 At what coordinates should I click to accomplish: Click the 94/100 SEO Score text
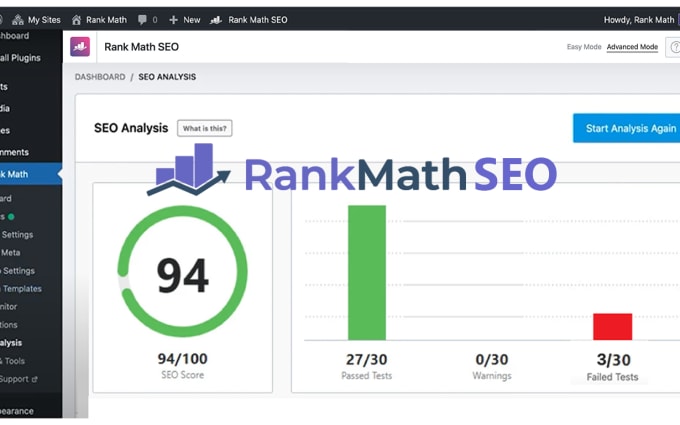[x=183, y=366]
